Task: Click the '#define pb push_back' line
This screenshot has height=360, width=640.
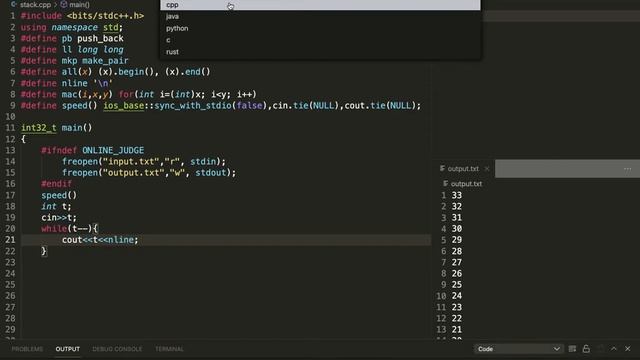Action: pos(72,38)
